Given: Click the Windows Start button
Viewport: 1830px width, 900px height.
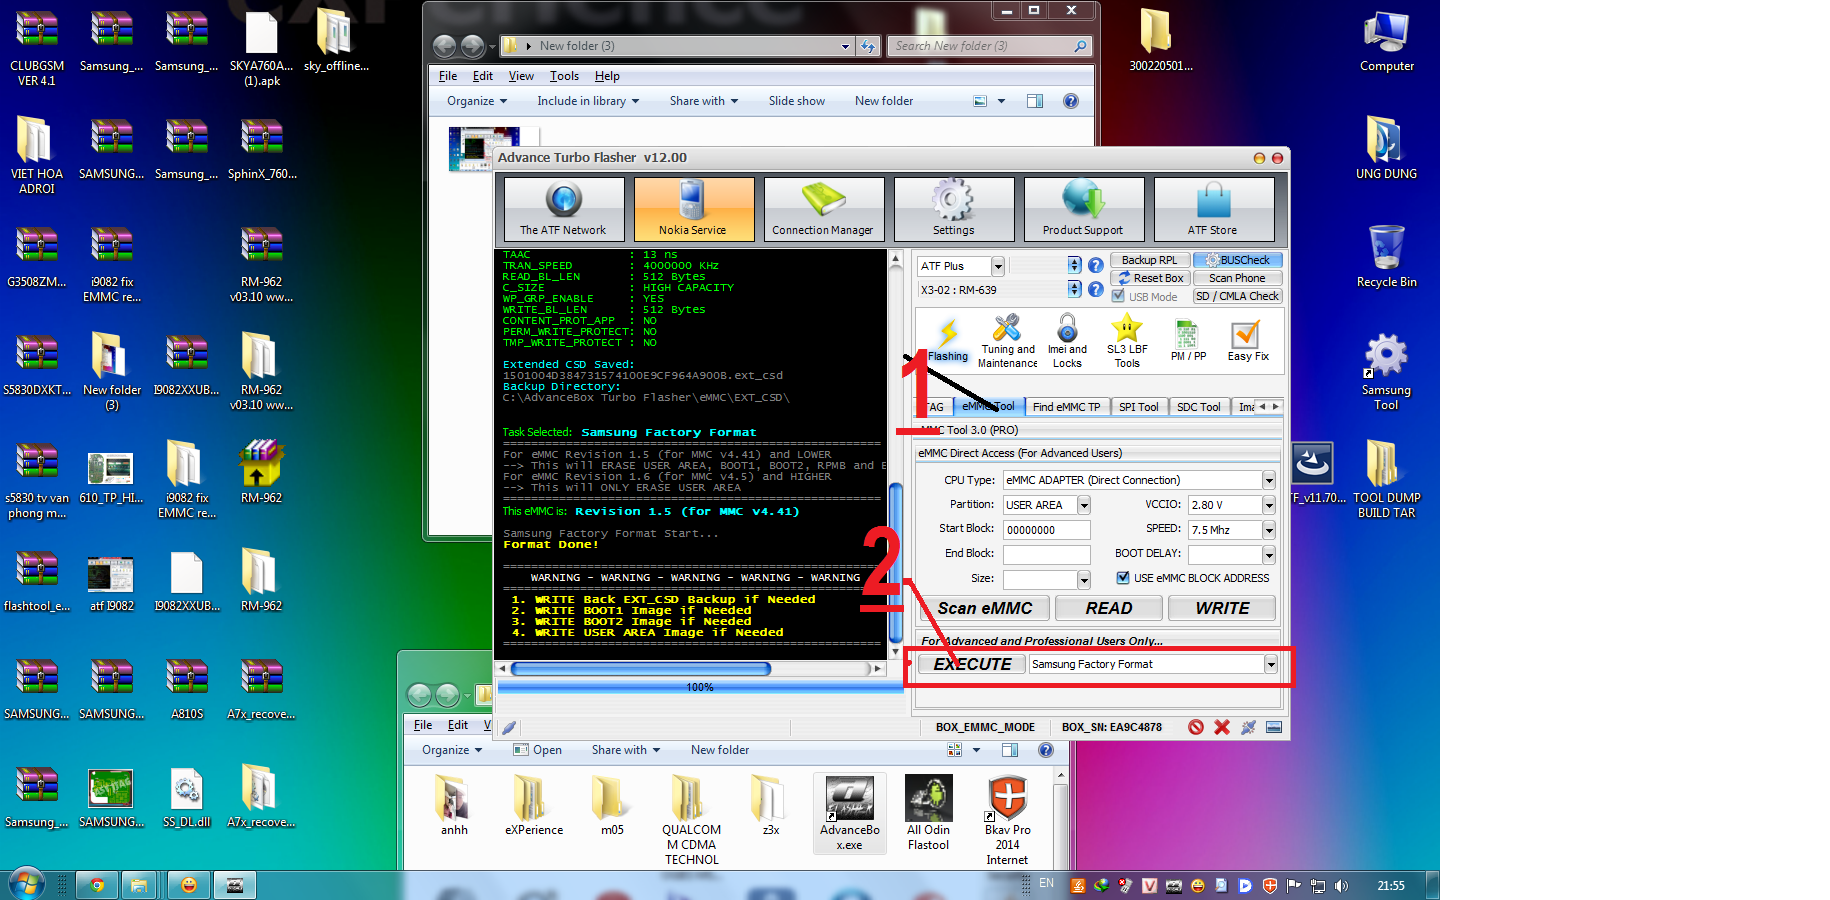Looking at the screenshot, I should tap(27, 885).
